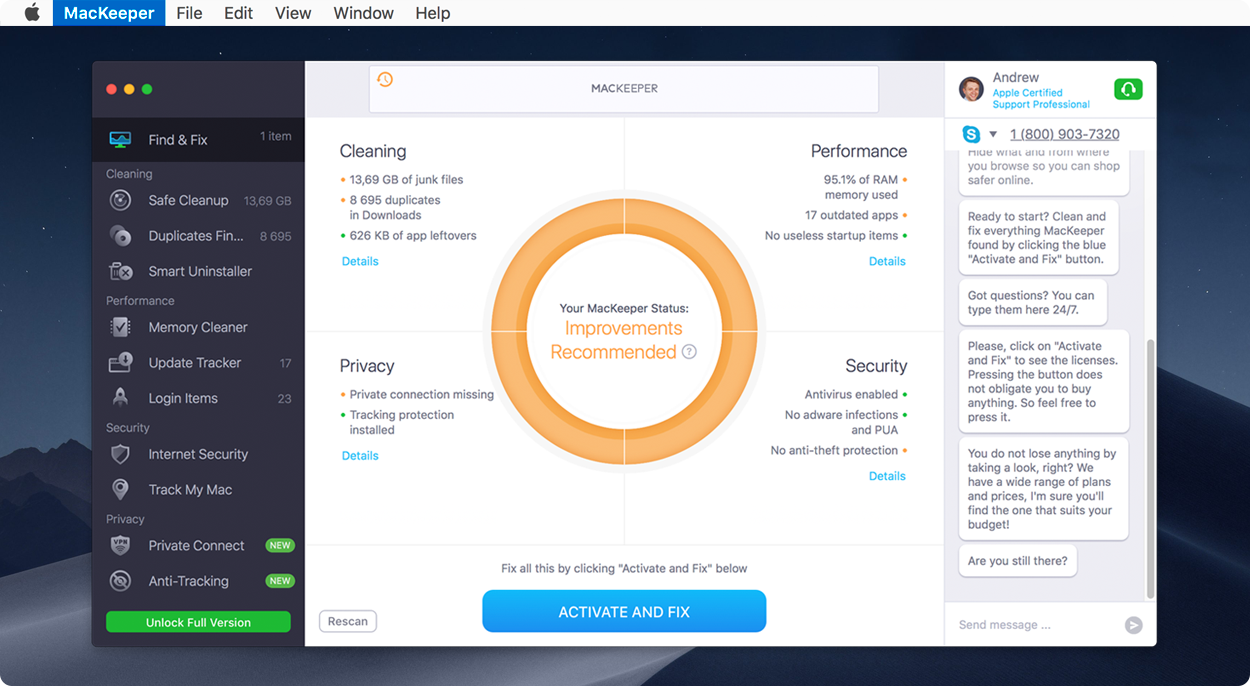This screenshot has width=1250, height=686.
Task: Open Details link under Privacy
Action: (x=360, y=455)
